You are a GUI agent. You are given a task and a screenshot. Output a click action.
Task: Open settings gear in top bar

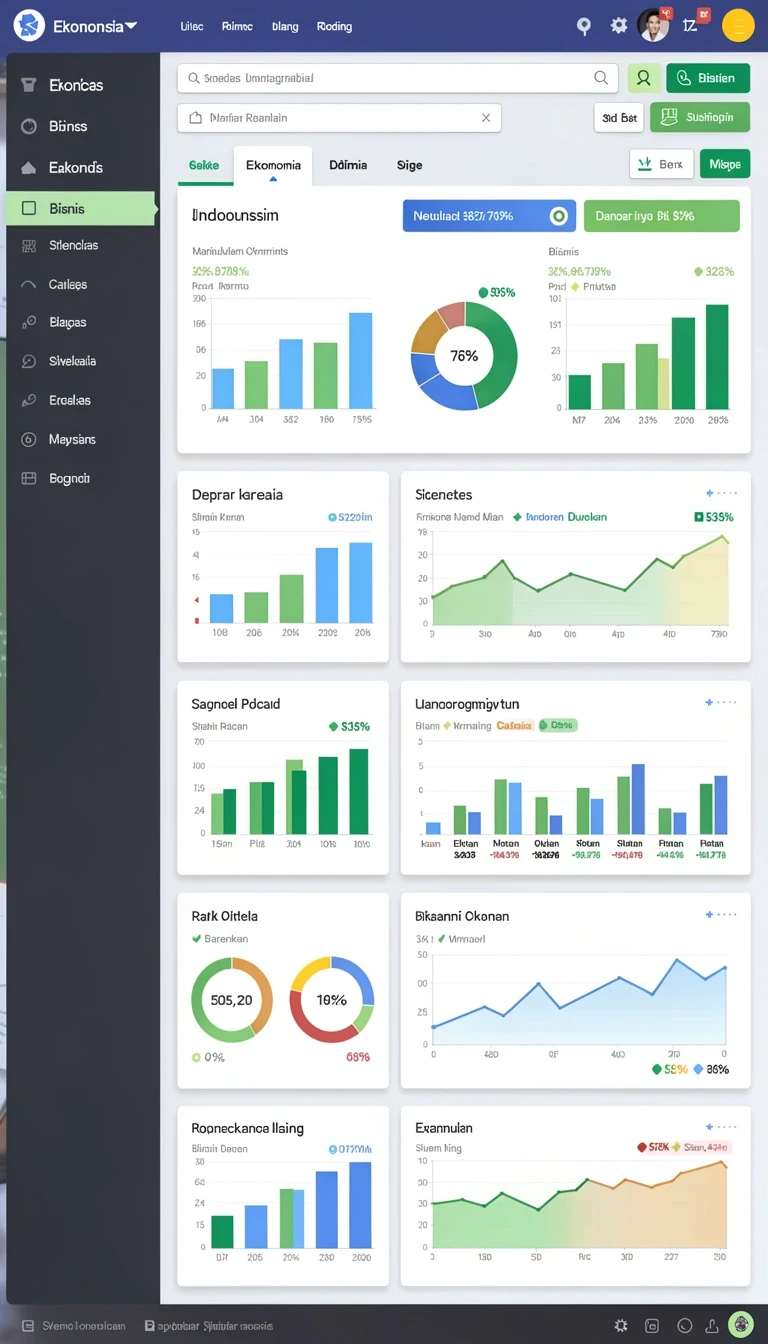click(619, 26)
